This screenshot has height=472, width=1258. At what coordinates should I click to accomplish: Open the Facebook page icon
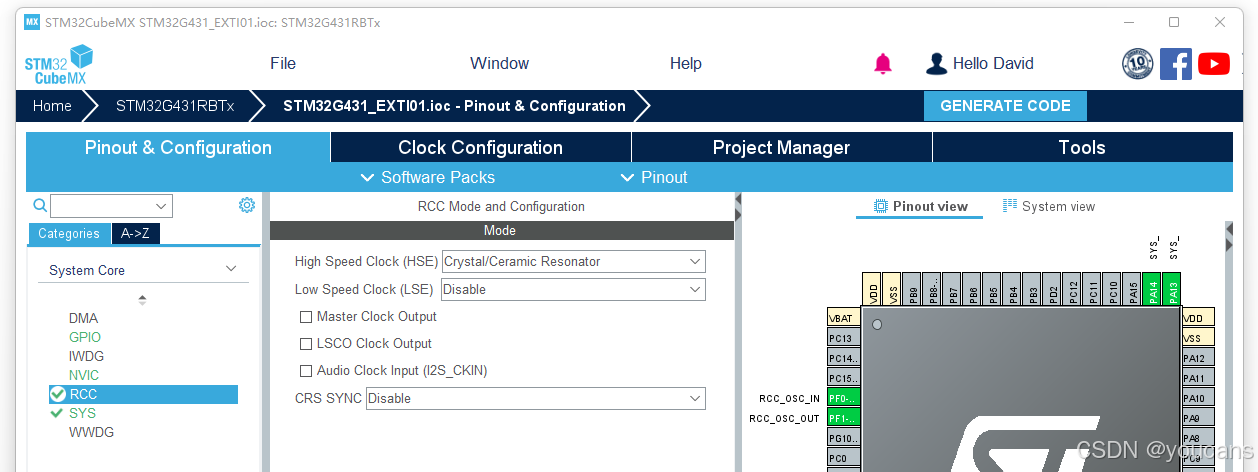coord(1176,64)
